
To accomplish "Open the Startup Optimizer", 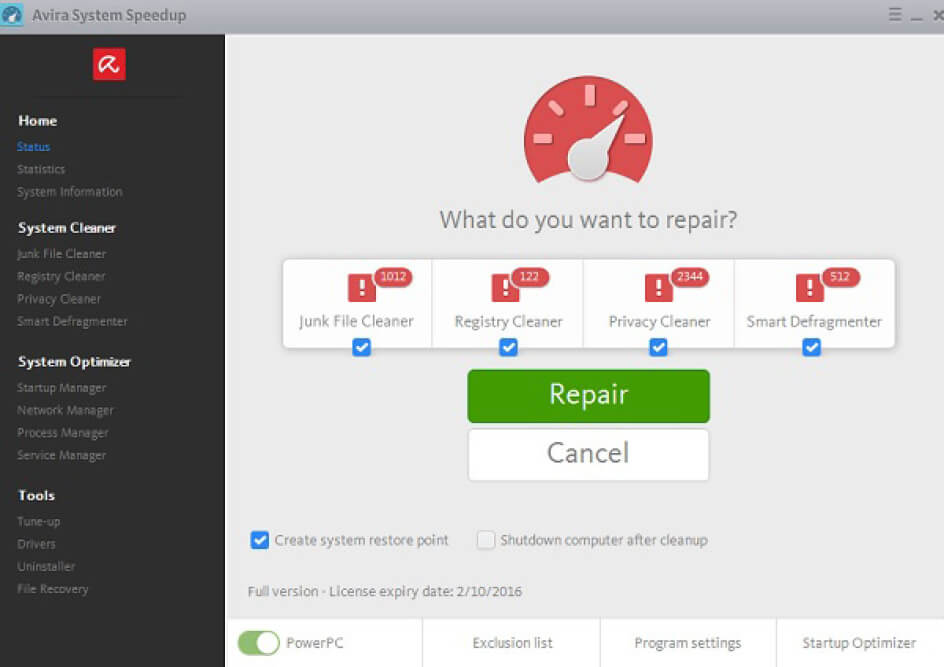I will tap(859, 643).
